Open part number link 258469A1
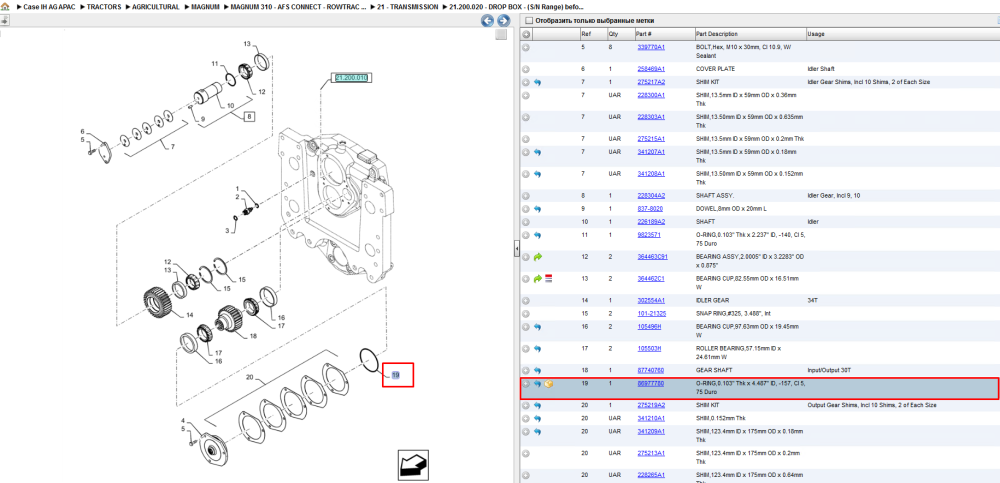 (651, 69)
